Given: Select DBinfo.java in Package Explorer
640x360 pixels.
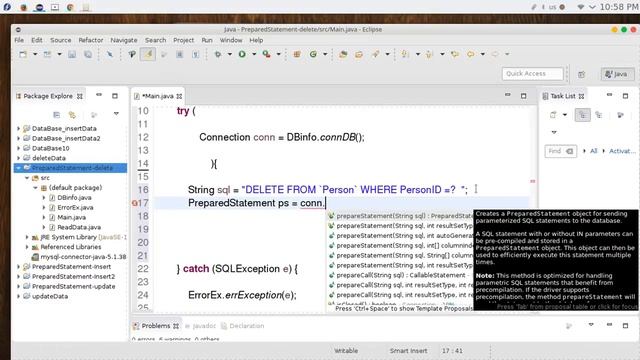Looking at the screenshot, I should 74,198.
